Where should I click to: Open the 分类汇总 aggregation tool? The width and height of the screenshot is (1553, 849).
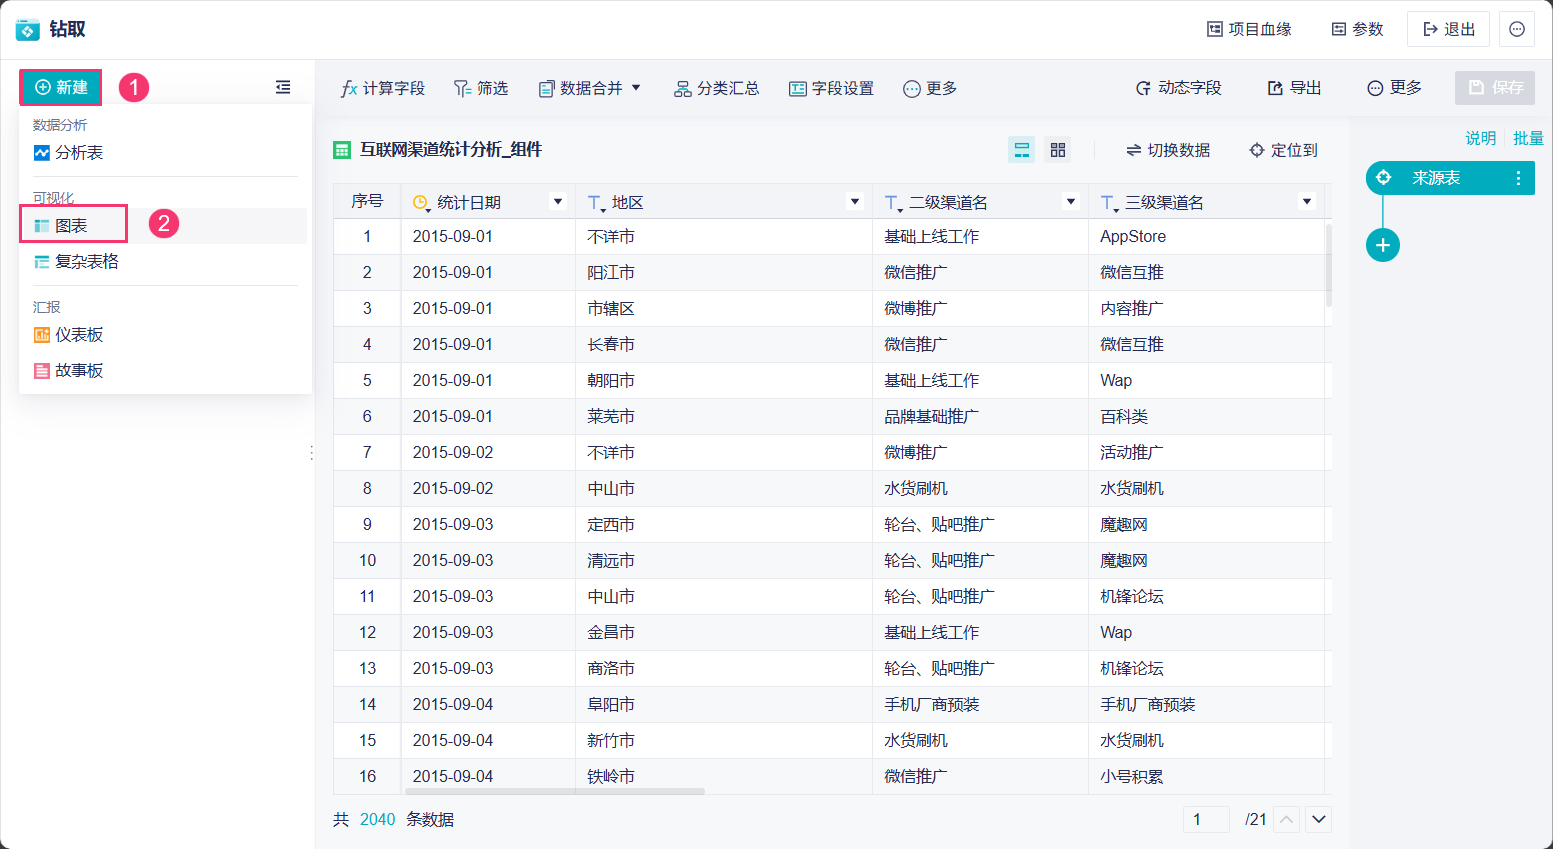tap(718, 88)
